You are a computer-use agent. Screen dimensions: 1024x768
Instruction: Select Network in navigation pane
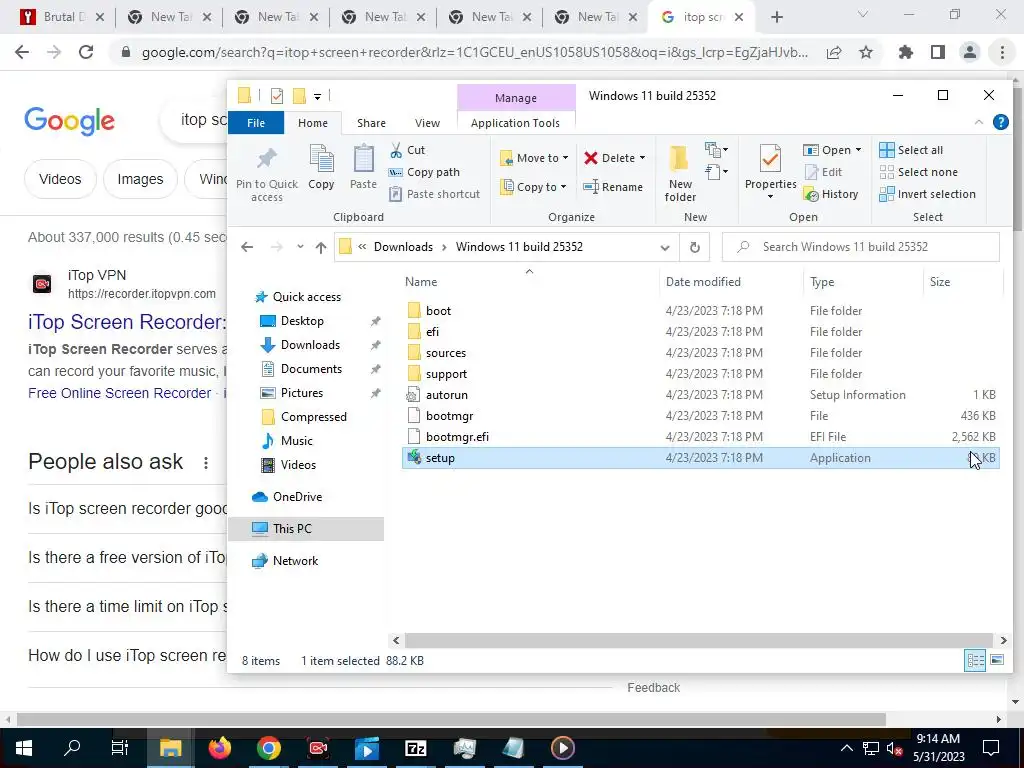pos(295,561)
